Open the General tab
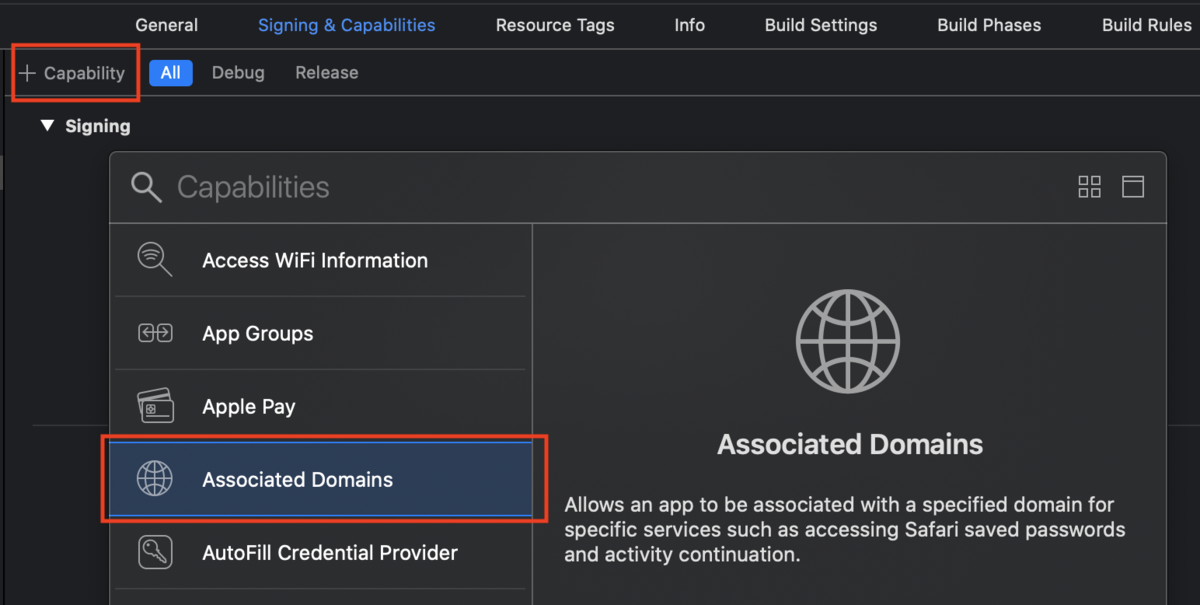Screen dimensions: 1200x605 [166, 25]
